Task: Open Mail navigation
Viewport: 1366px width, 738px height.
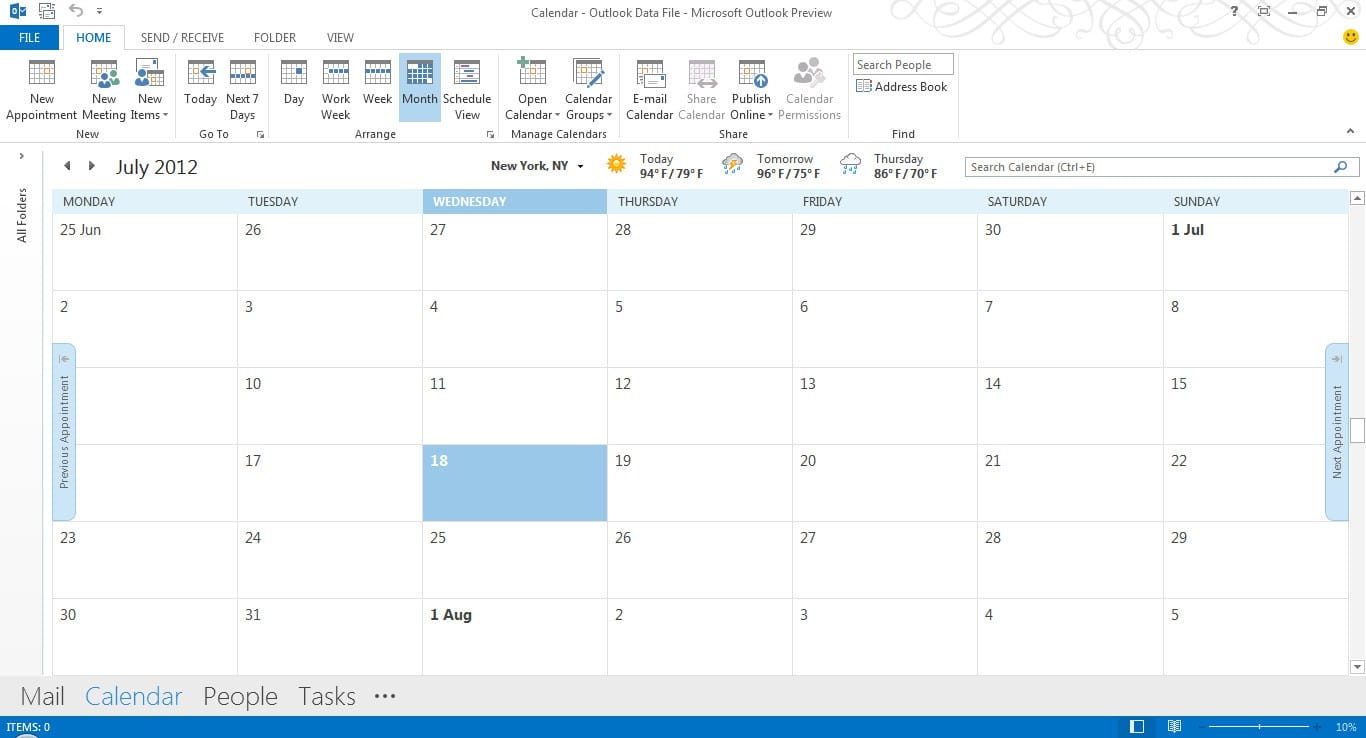Action: [x=42, y=696]
